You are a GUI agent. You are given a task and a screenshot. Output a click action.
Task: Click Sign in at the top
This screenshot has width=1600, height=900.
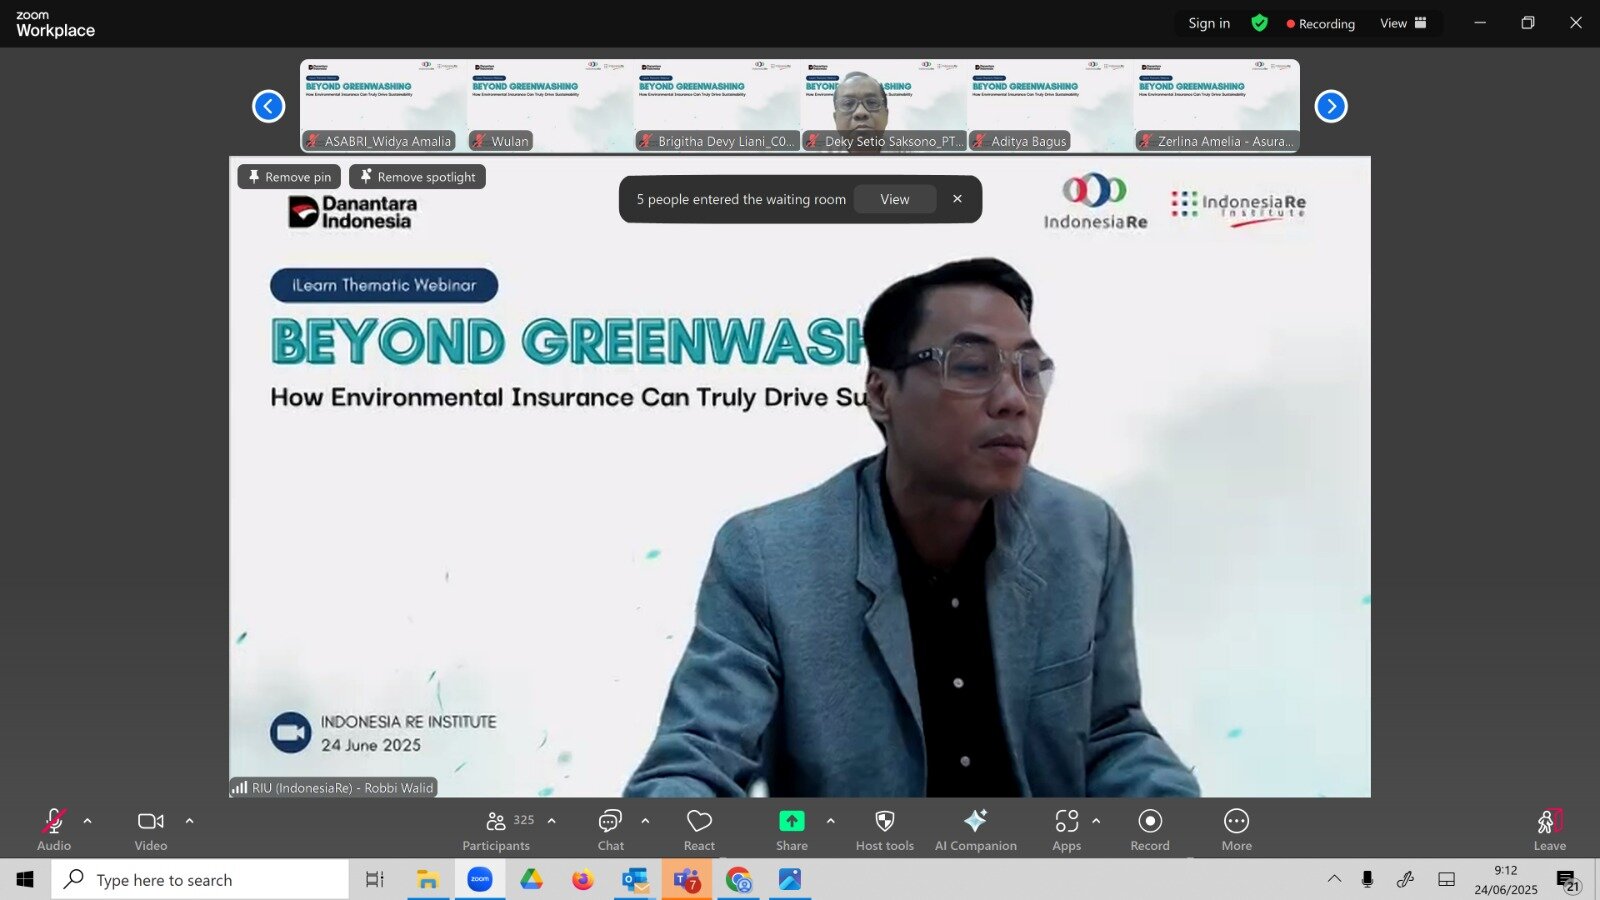[1208, 23]
